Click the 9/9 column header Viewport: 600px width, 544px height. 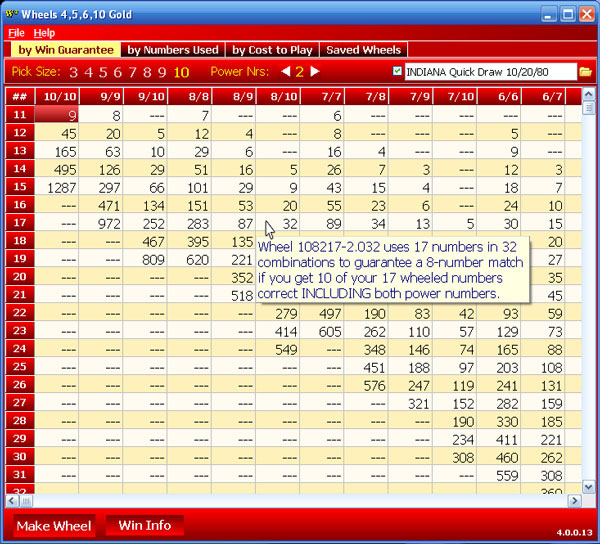coord(101,96)
